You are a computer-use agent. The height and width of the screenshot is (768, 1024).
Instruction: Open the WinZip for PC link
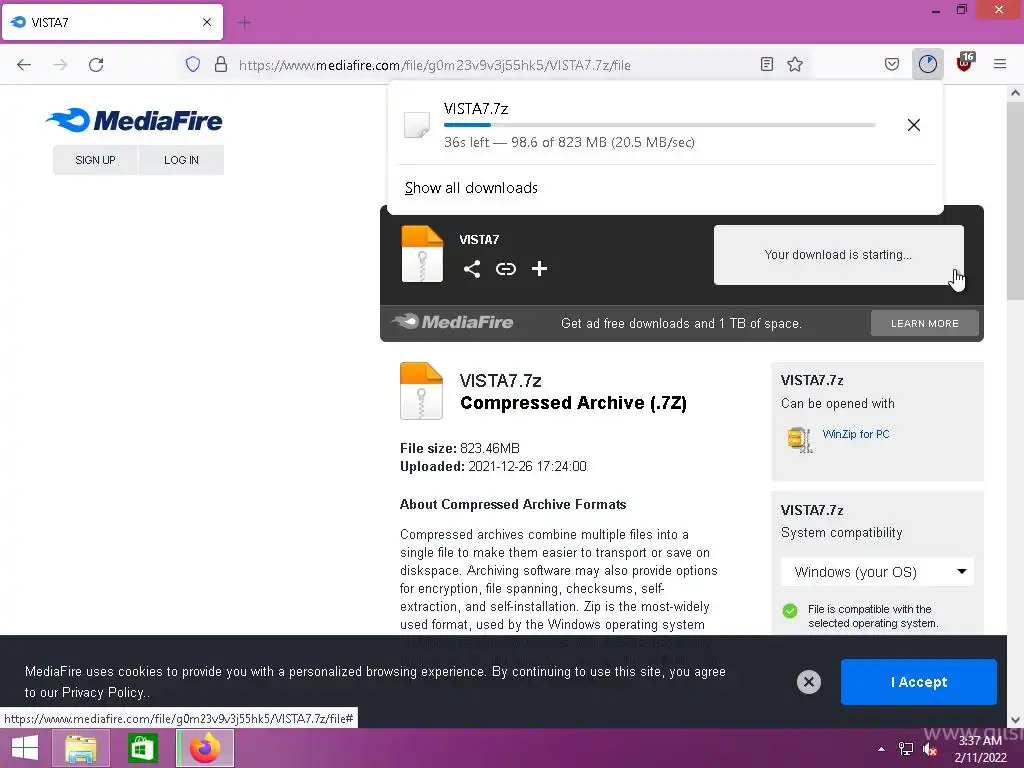(x=856, y=434)
